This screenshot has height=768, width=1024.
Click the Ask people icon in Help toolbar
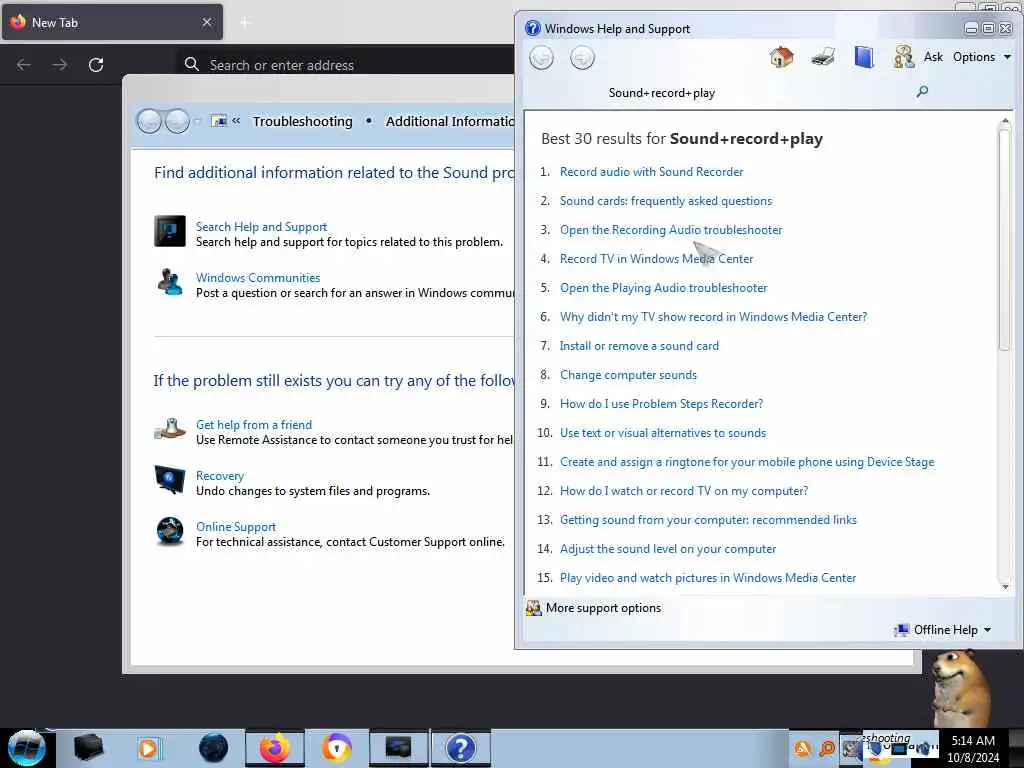(904, 57)
